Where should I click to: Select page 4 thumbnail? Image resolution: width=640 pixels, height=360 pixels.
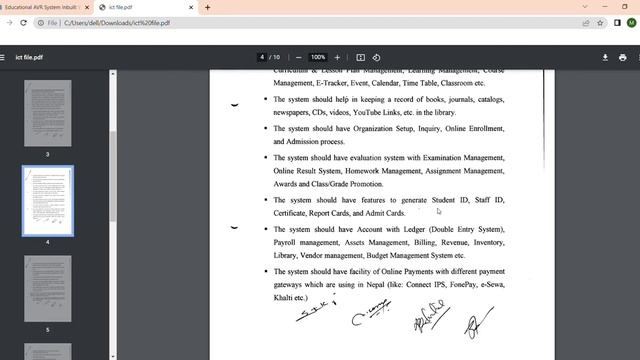pos(48,201)
